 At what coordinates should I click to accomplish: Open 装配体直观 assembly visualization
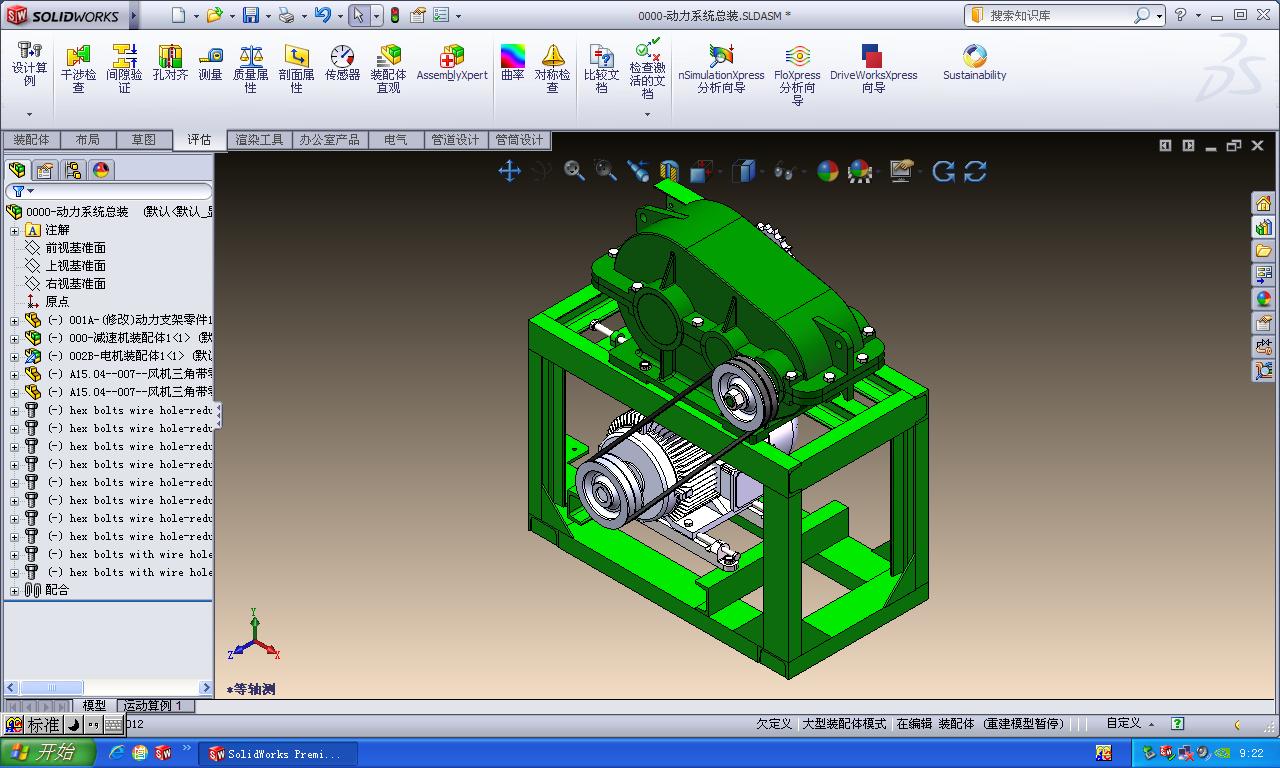click(x=388, y=68)
